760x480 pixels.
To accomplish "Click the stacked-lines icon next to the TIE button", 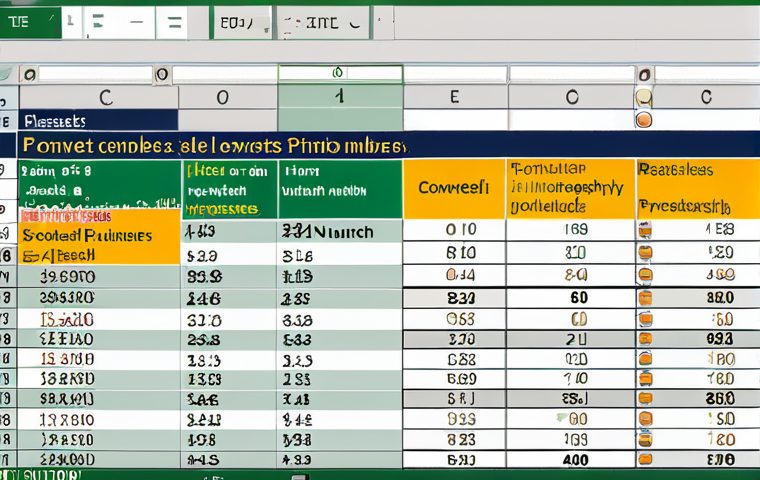I will (x=98, y=22).
